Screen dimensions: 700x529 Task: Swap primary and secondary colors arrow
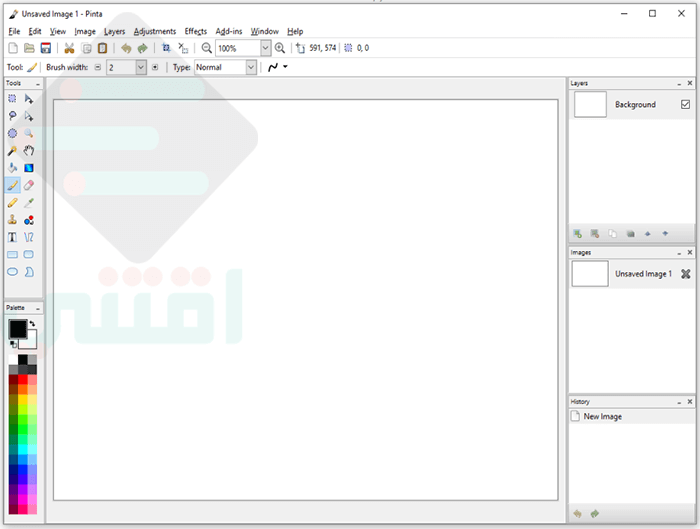click(x=32, y=323)
